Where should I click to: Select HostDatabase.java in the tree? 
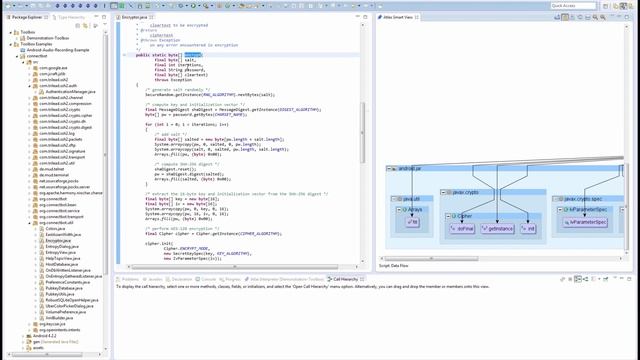(61, 264)
